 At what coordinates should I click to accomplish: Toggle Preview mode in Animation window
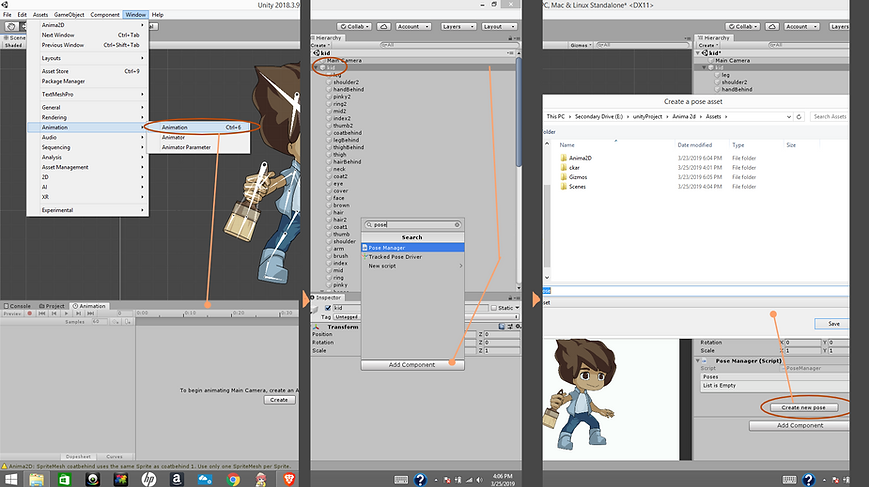pyautogui.click(x=12, y=313)
